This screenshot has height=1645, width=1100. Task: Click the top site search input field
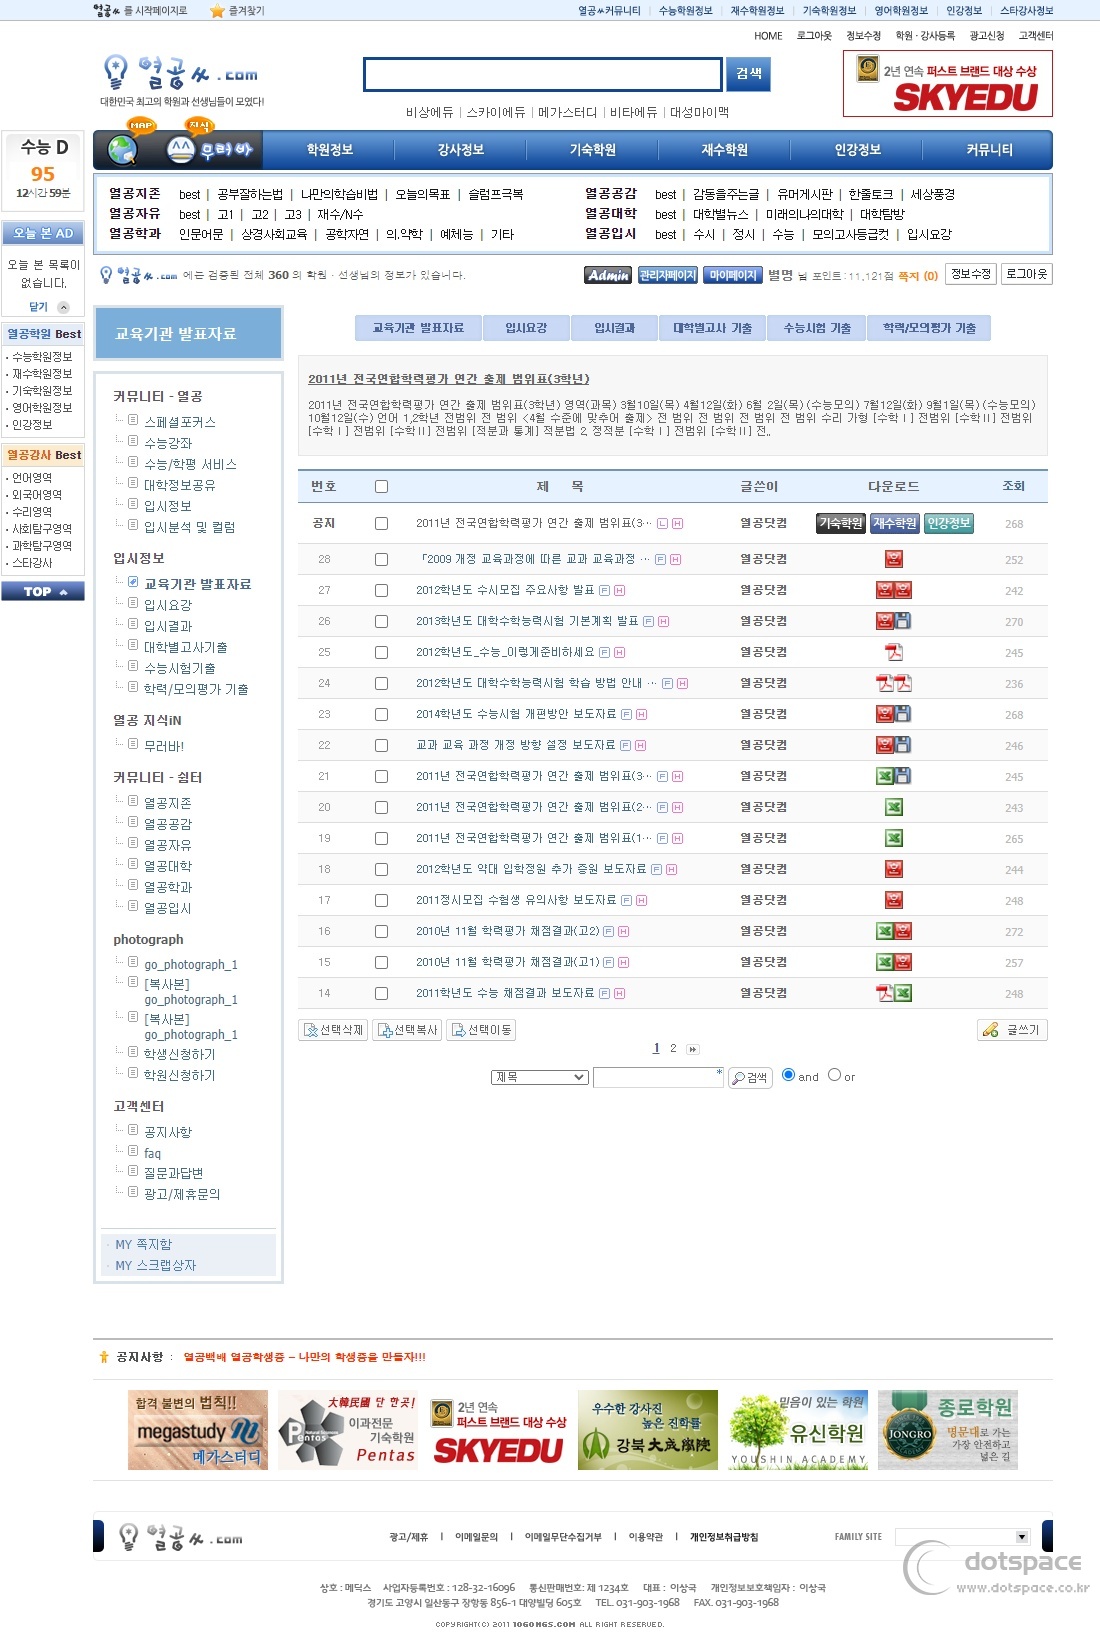tap(542, 74)
